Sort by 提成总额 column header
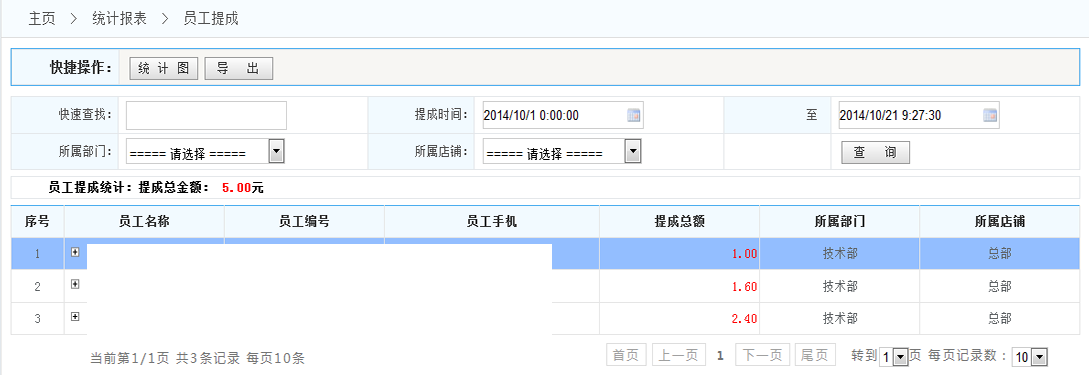1089x375 pixels. [x=680, y=222]
